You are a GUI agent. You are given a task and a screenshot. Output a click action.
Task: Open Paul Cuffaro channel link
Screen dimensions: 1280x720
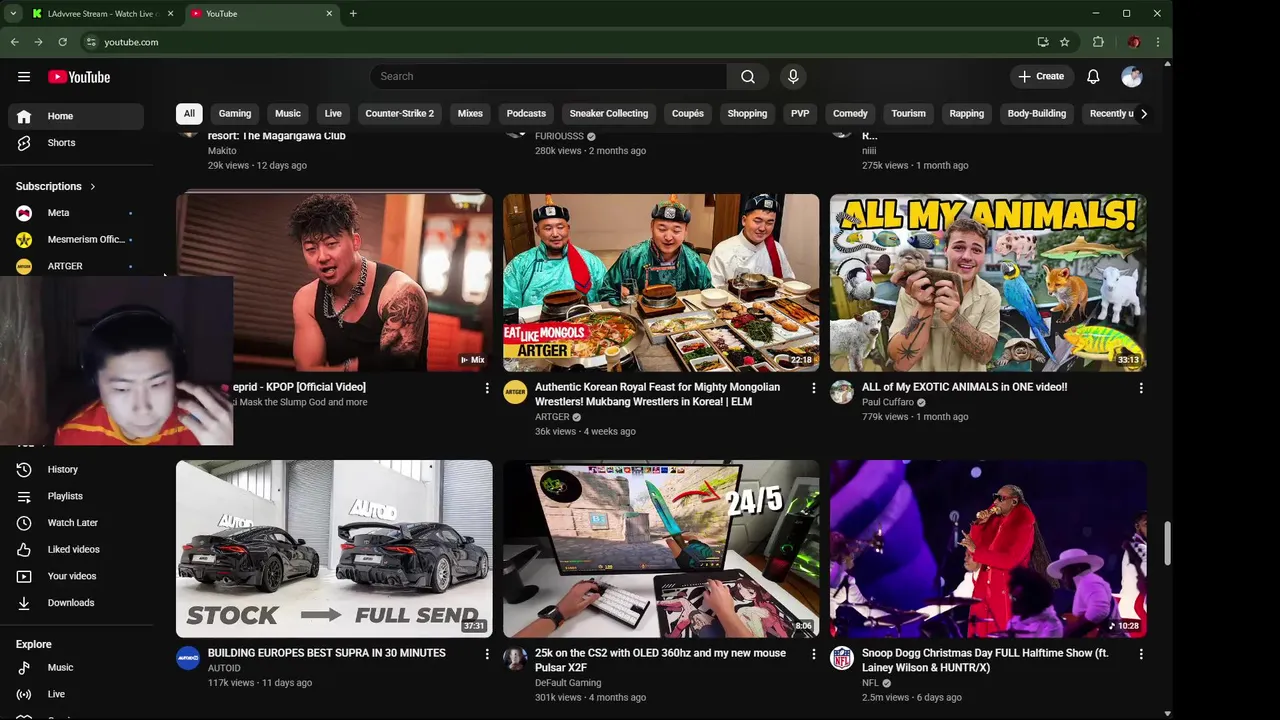[888, 402]
